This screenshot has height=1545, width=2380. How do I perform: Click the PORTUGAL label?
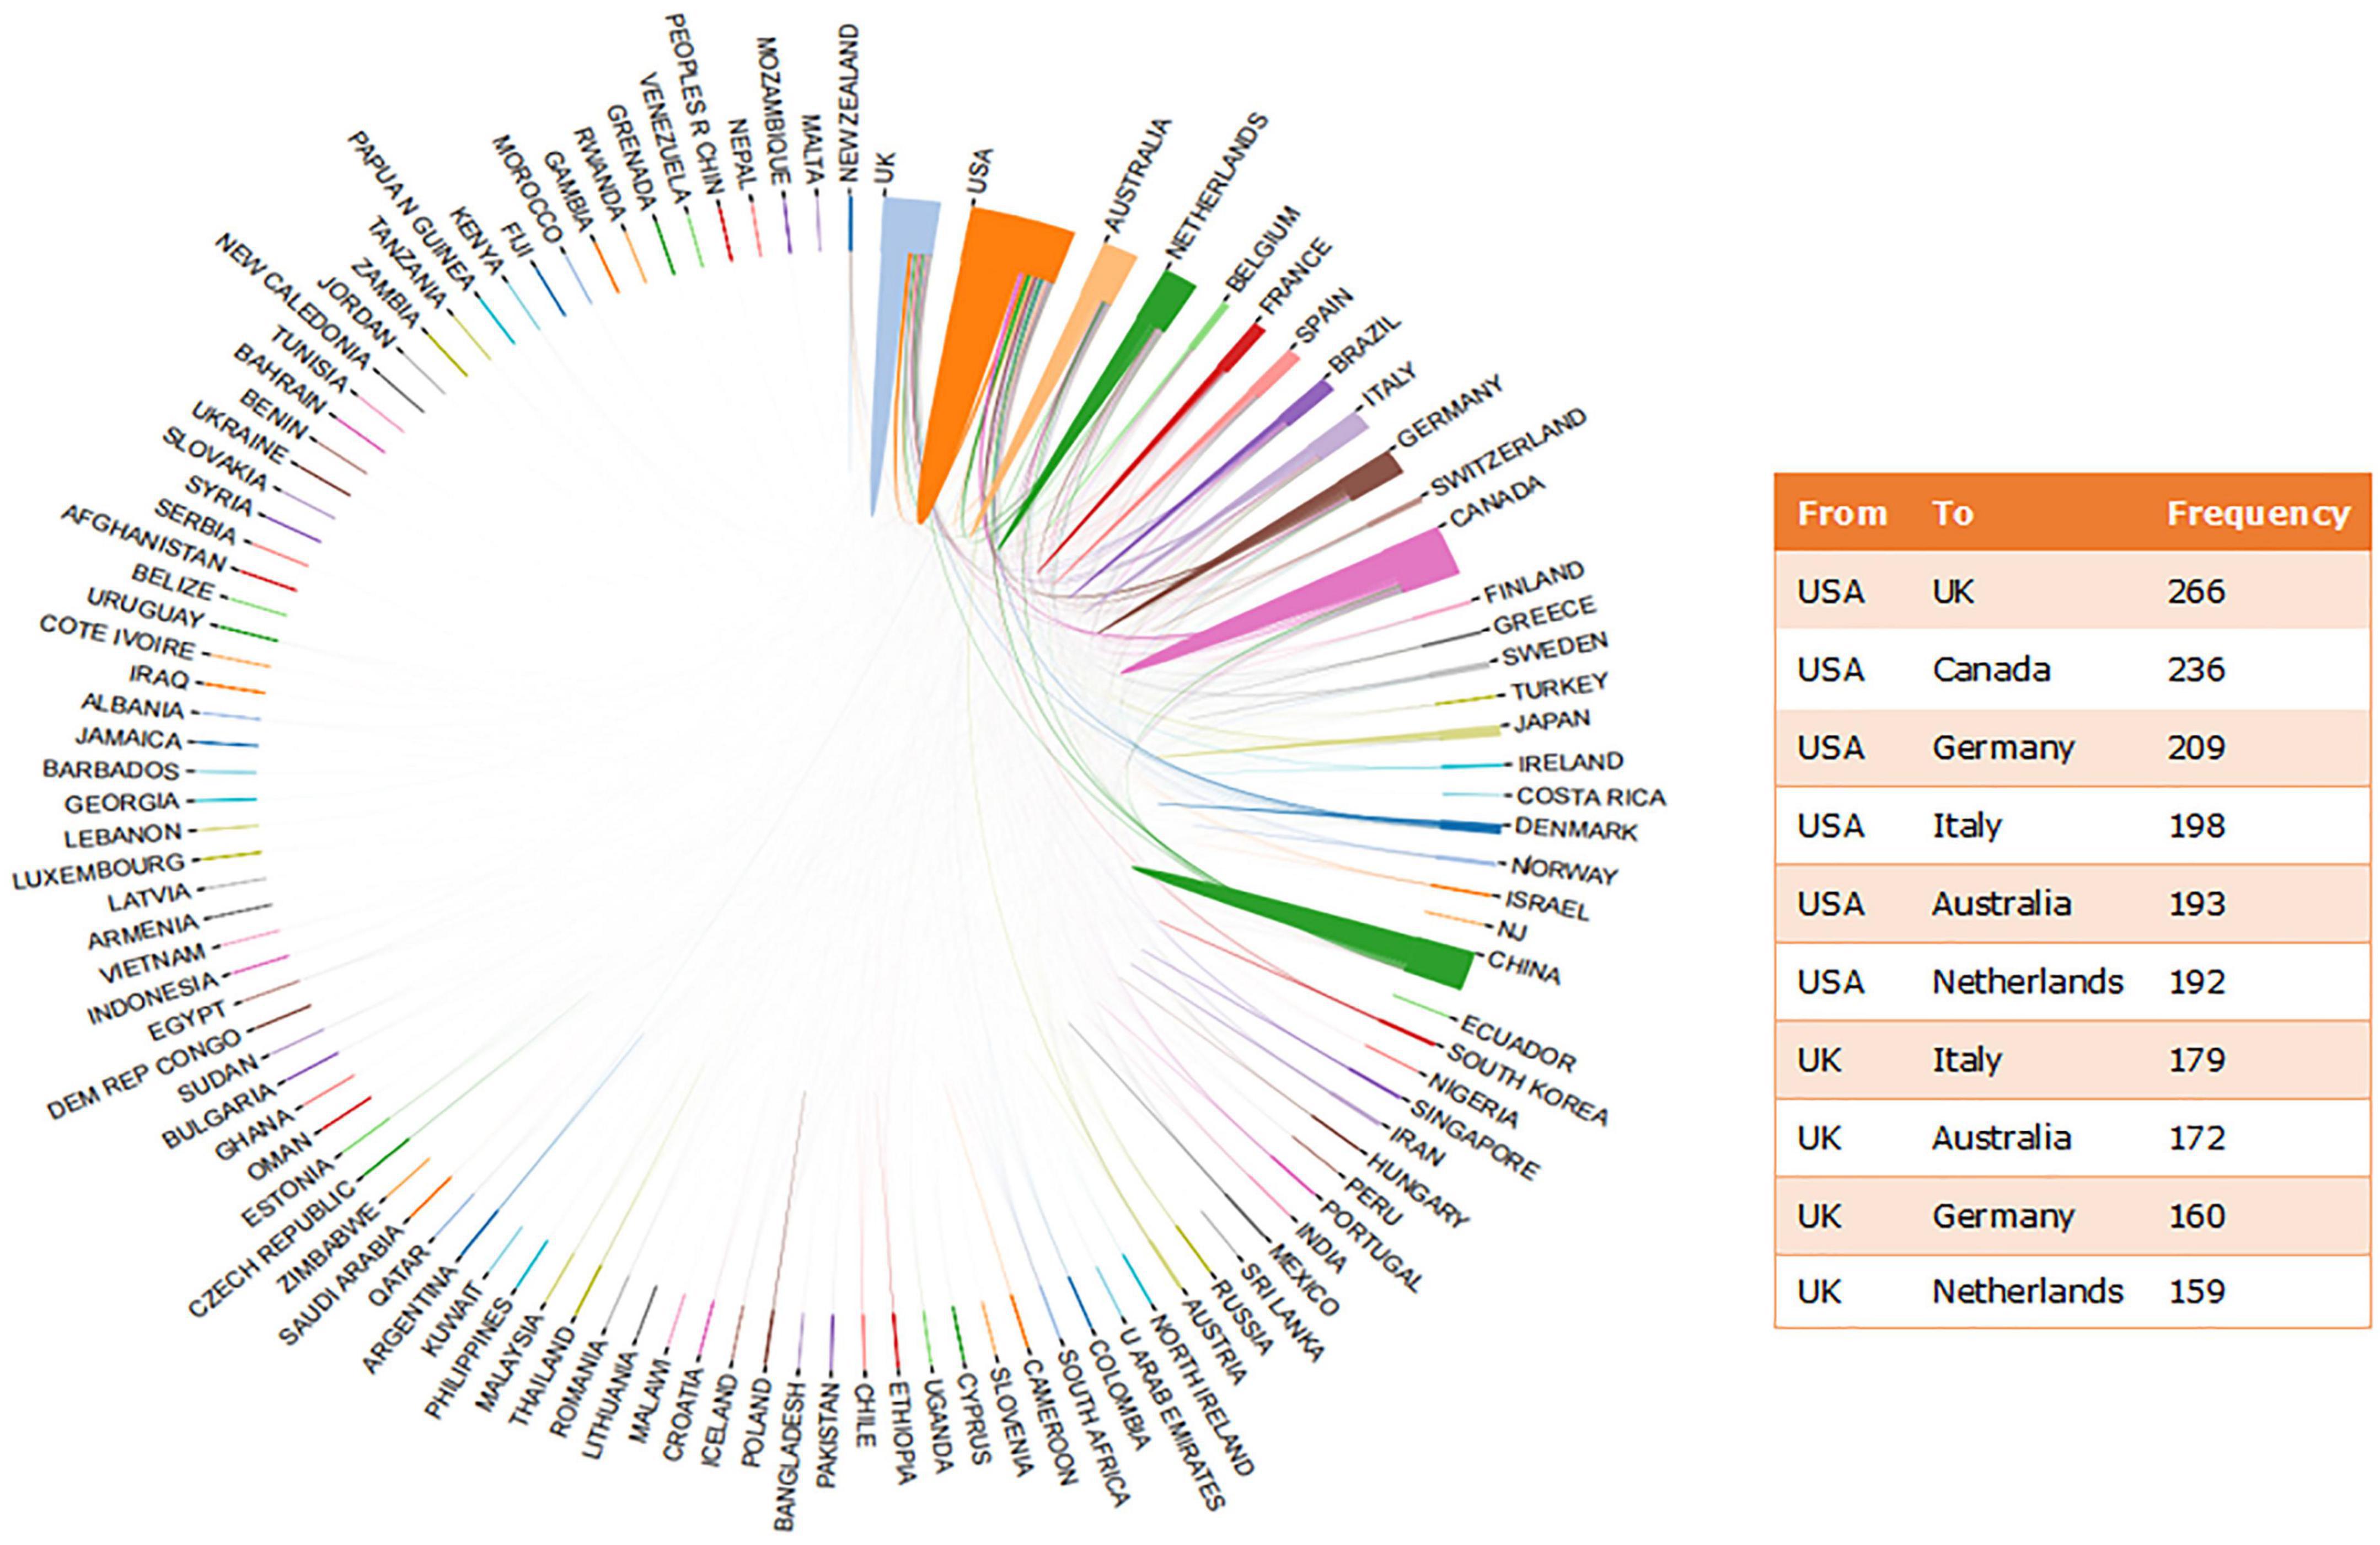[x=1372, y=1246]
